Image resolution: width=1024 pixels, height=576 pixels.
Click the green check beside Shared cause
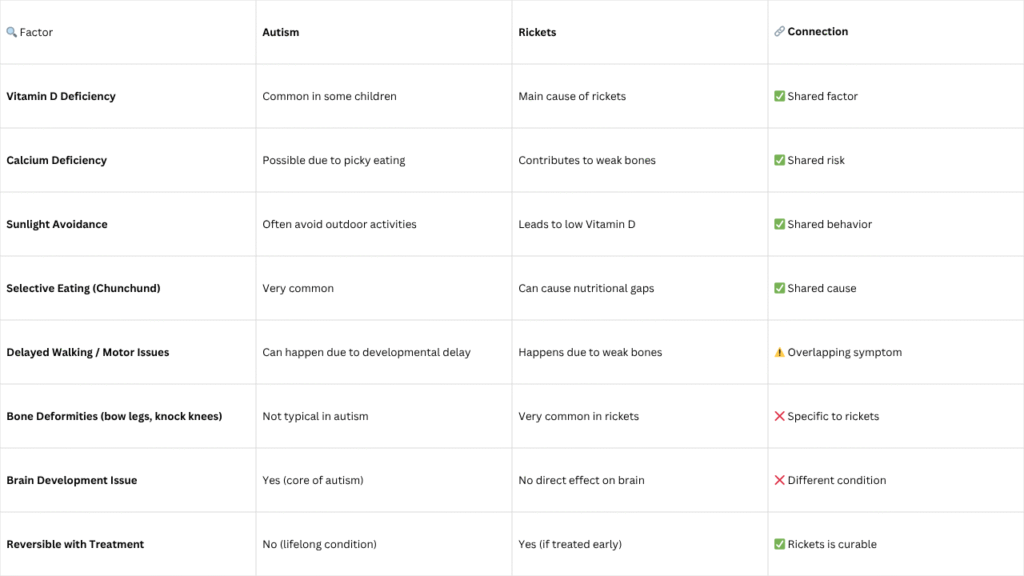[779, 288]
